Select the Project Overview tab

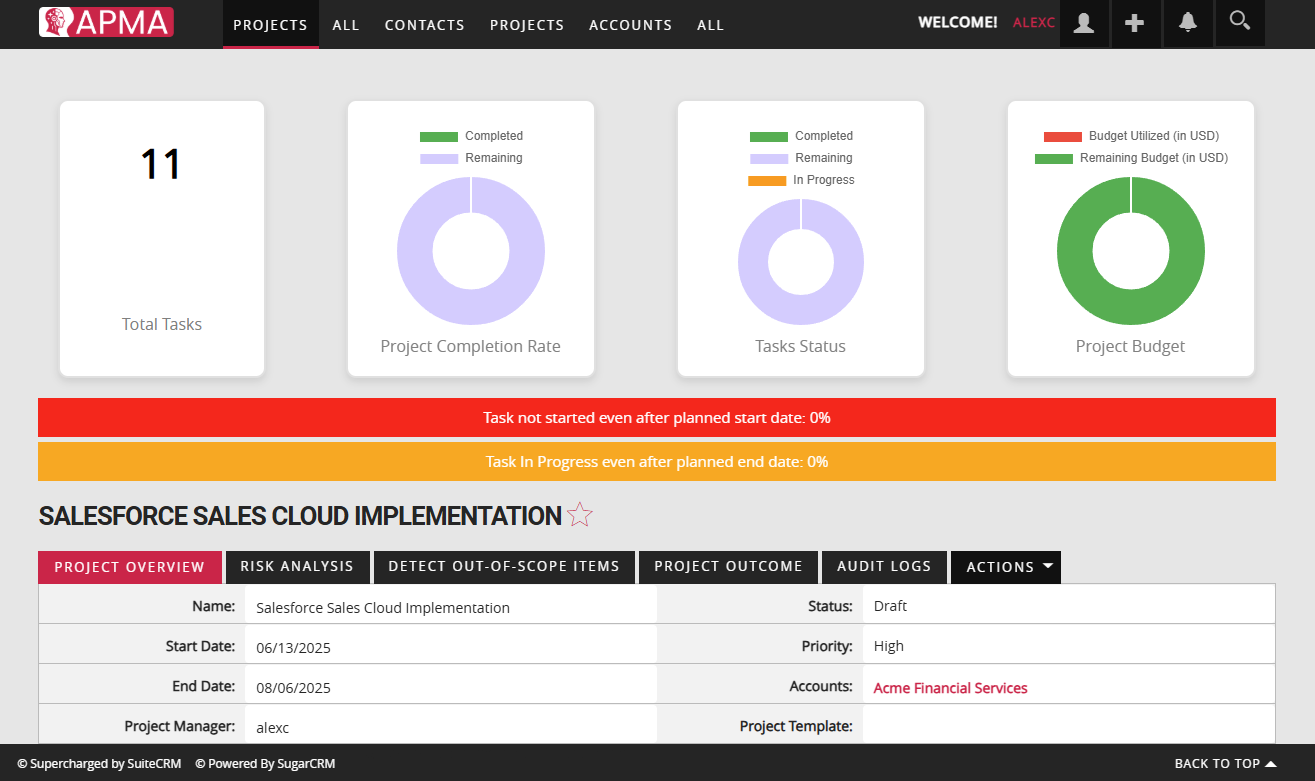click(x=130, y=567)
